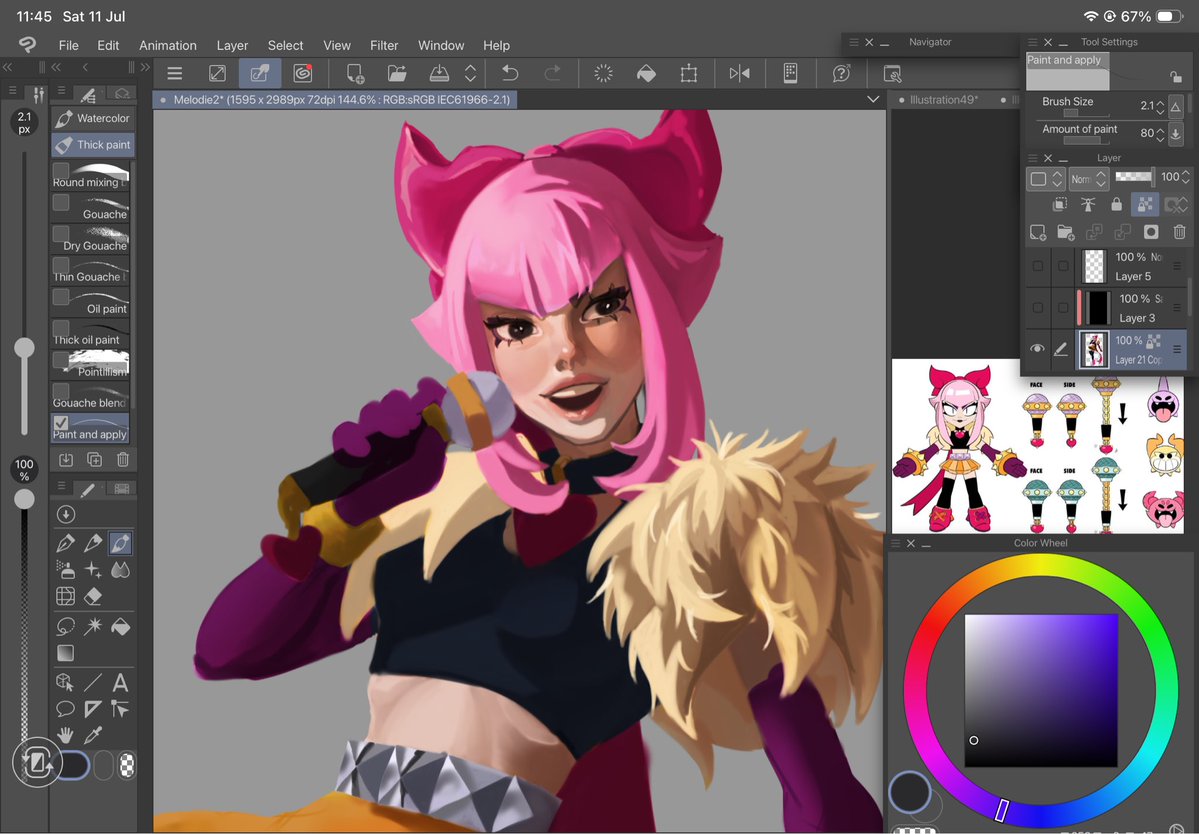Viewport: 1199px width, 834px height.
Task: Toggle the Tool Settings lock icon
Action: click(x=1176, y=76)
